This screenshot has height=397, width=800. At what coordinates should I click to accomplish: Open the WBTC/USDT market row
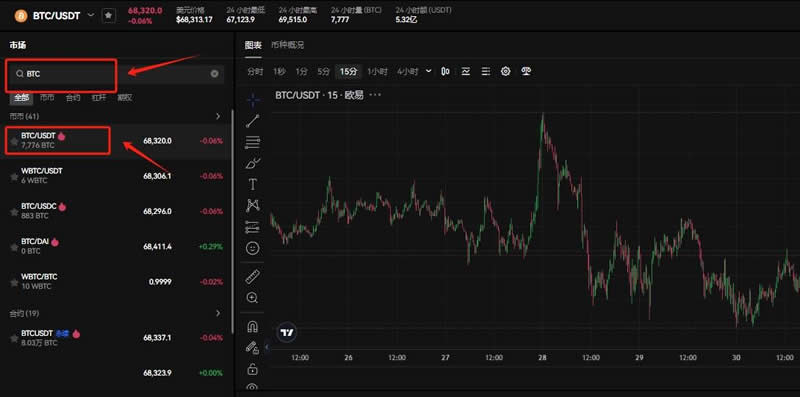point(116,176)
